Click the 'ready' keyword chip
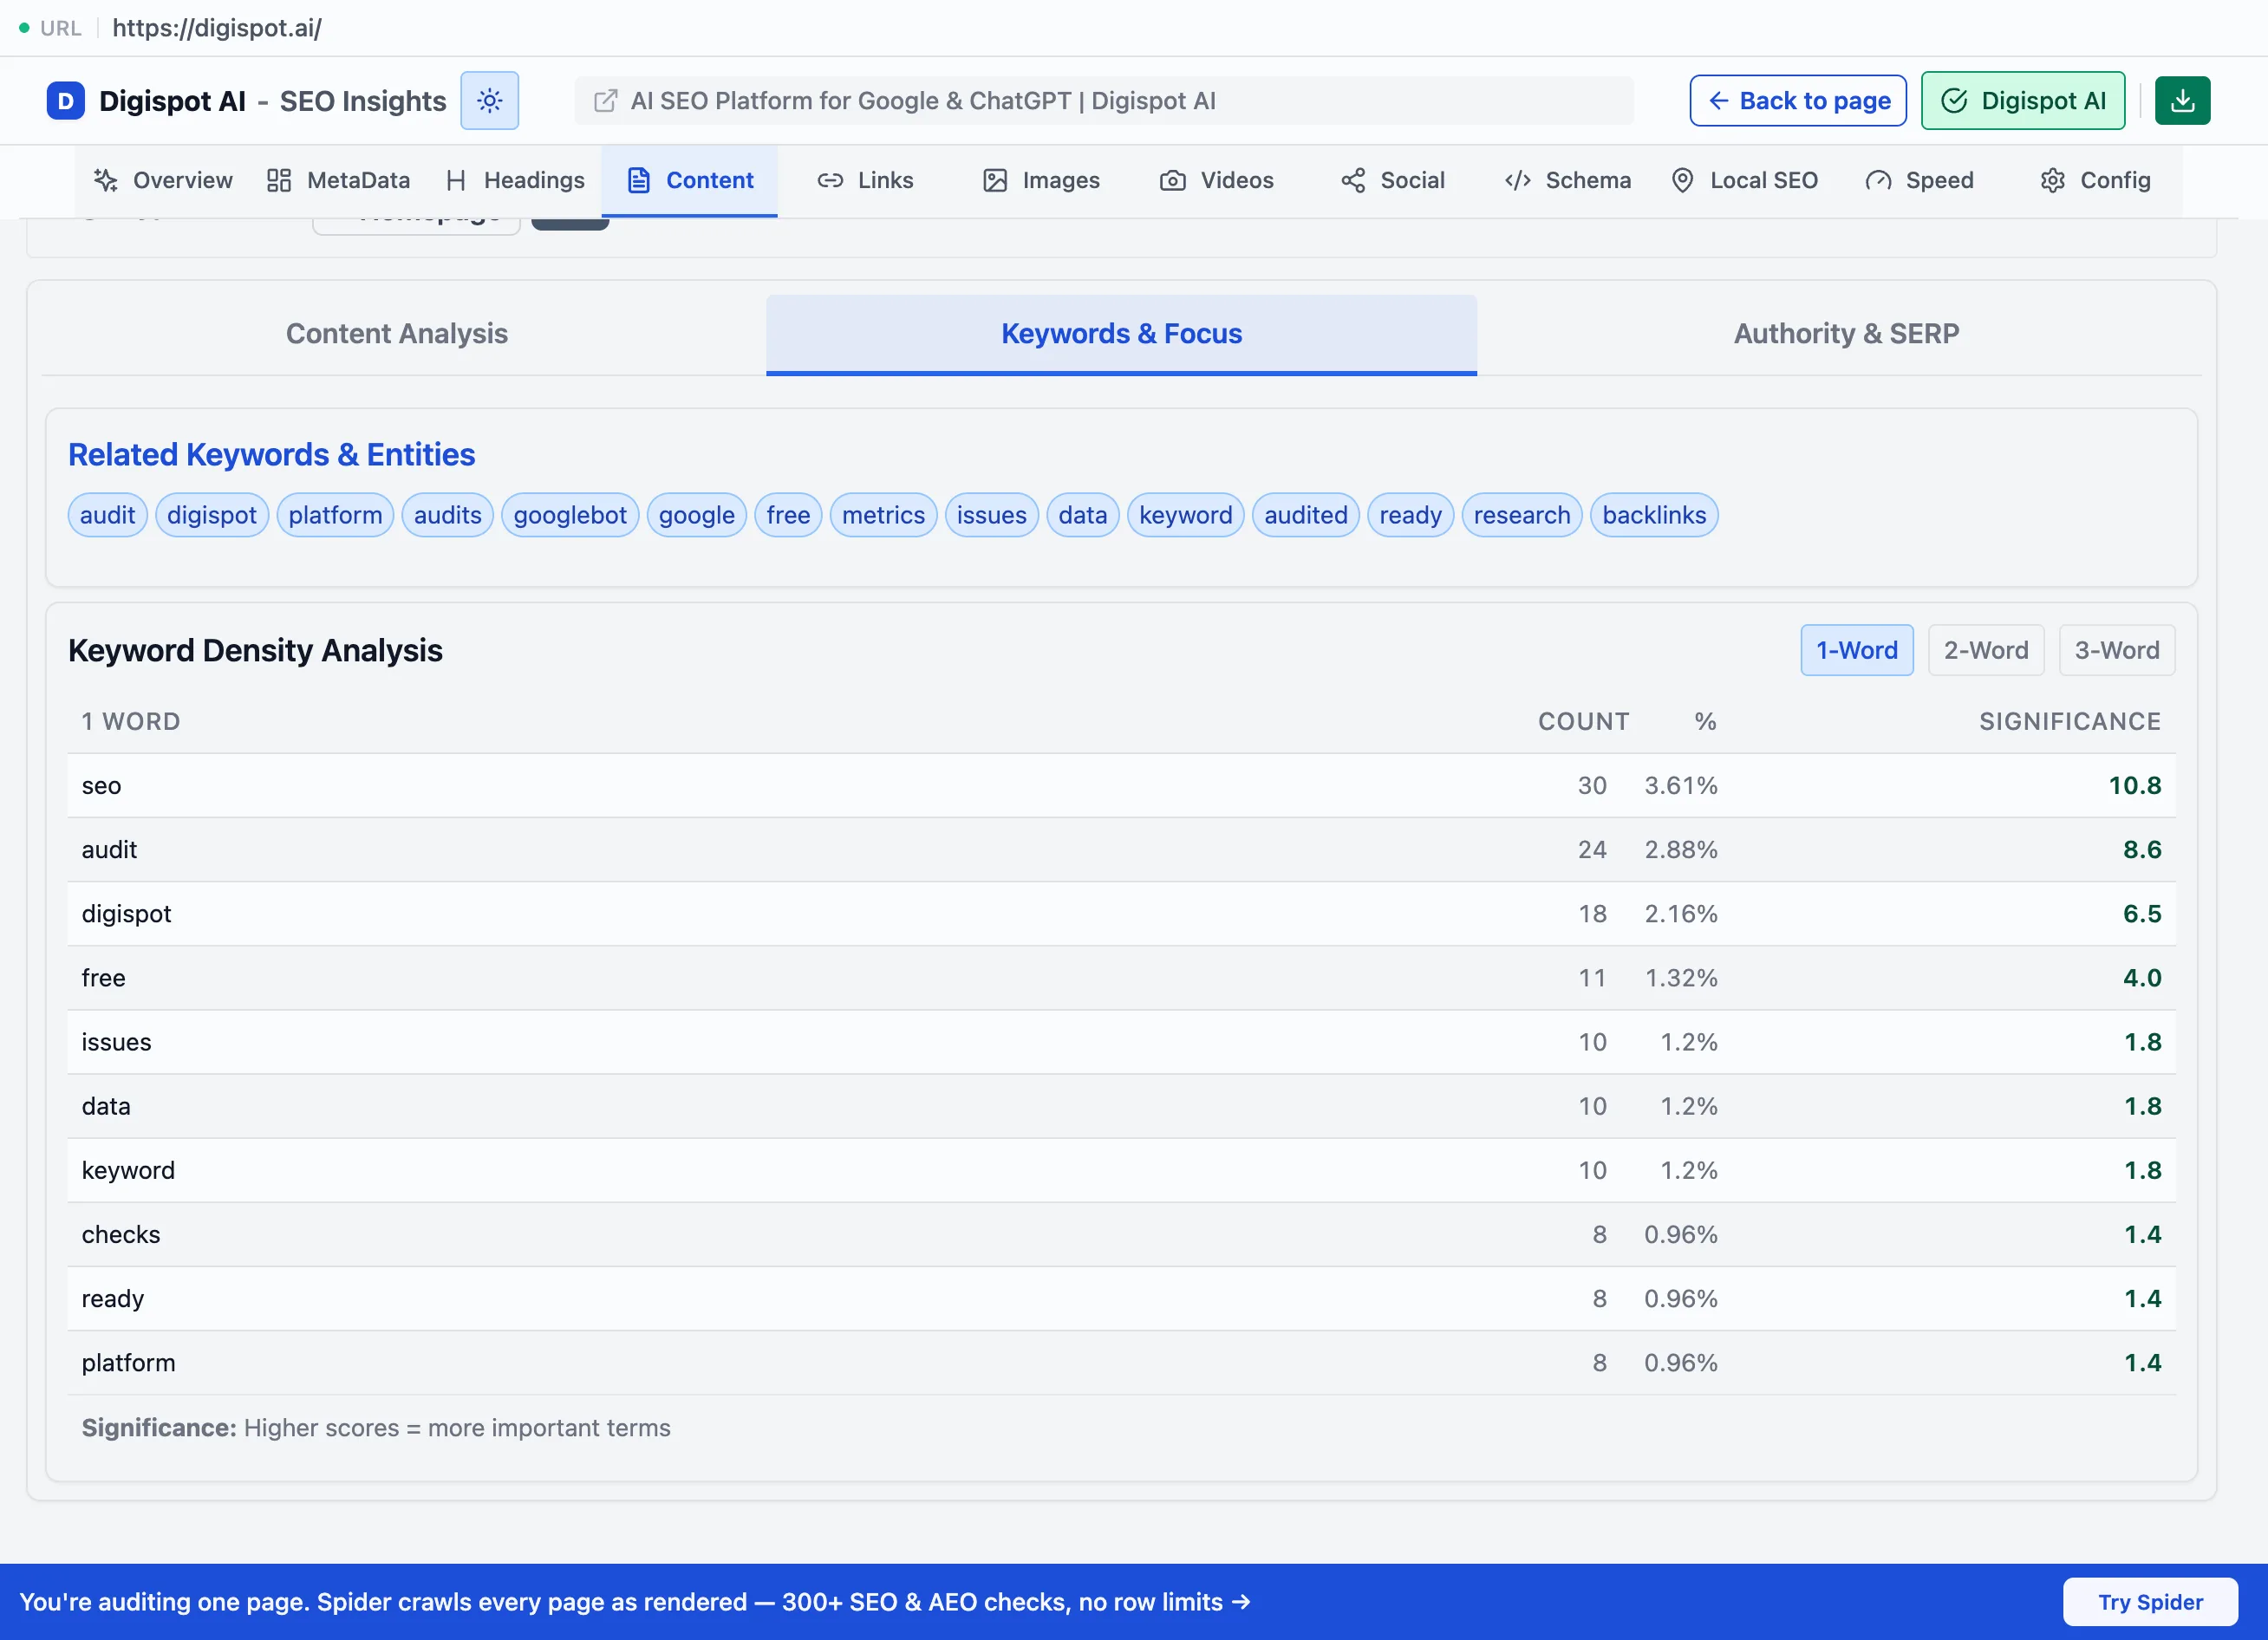 [x=1410, y=515]
